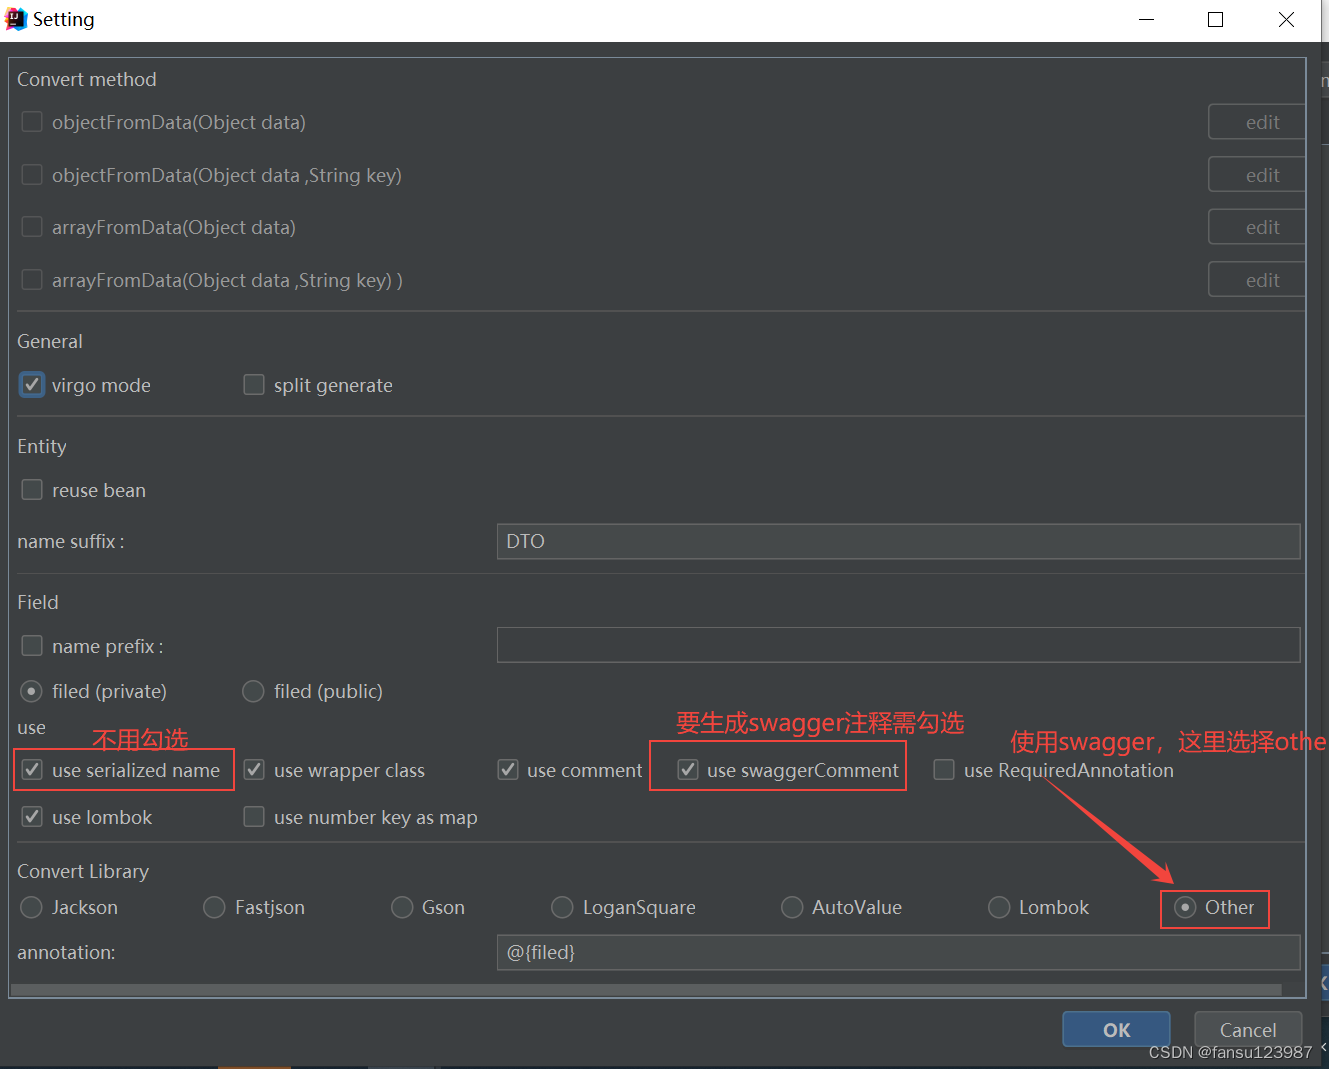The height and width of the screenshot is (1069, 1329).
Task: Click edit button for objectFromData(Object data)
Action: (1257, 122)
